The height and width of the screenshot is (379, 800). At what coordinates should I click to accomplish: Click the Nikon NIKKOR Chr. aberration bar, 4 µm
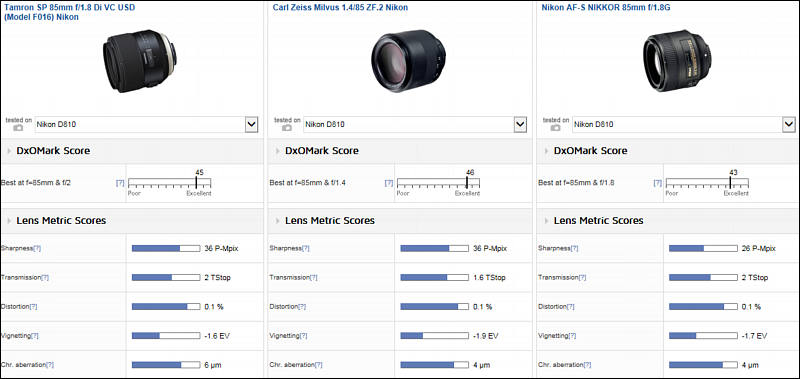click(703, 365)
